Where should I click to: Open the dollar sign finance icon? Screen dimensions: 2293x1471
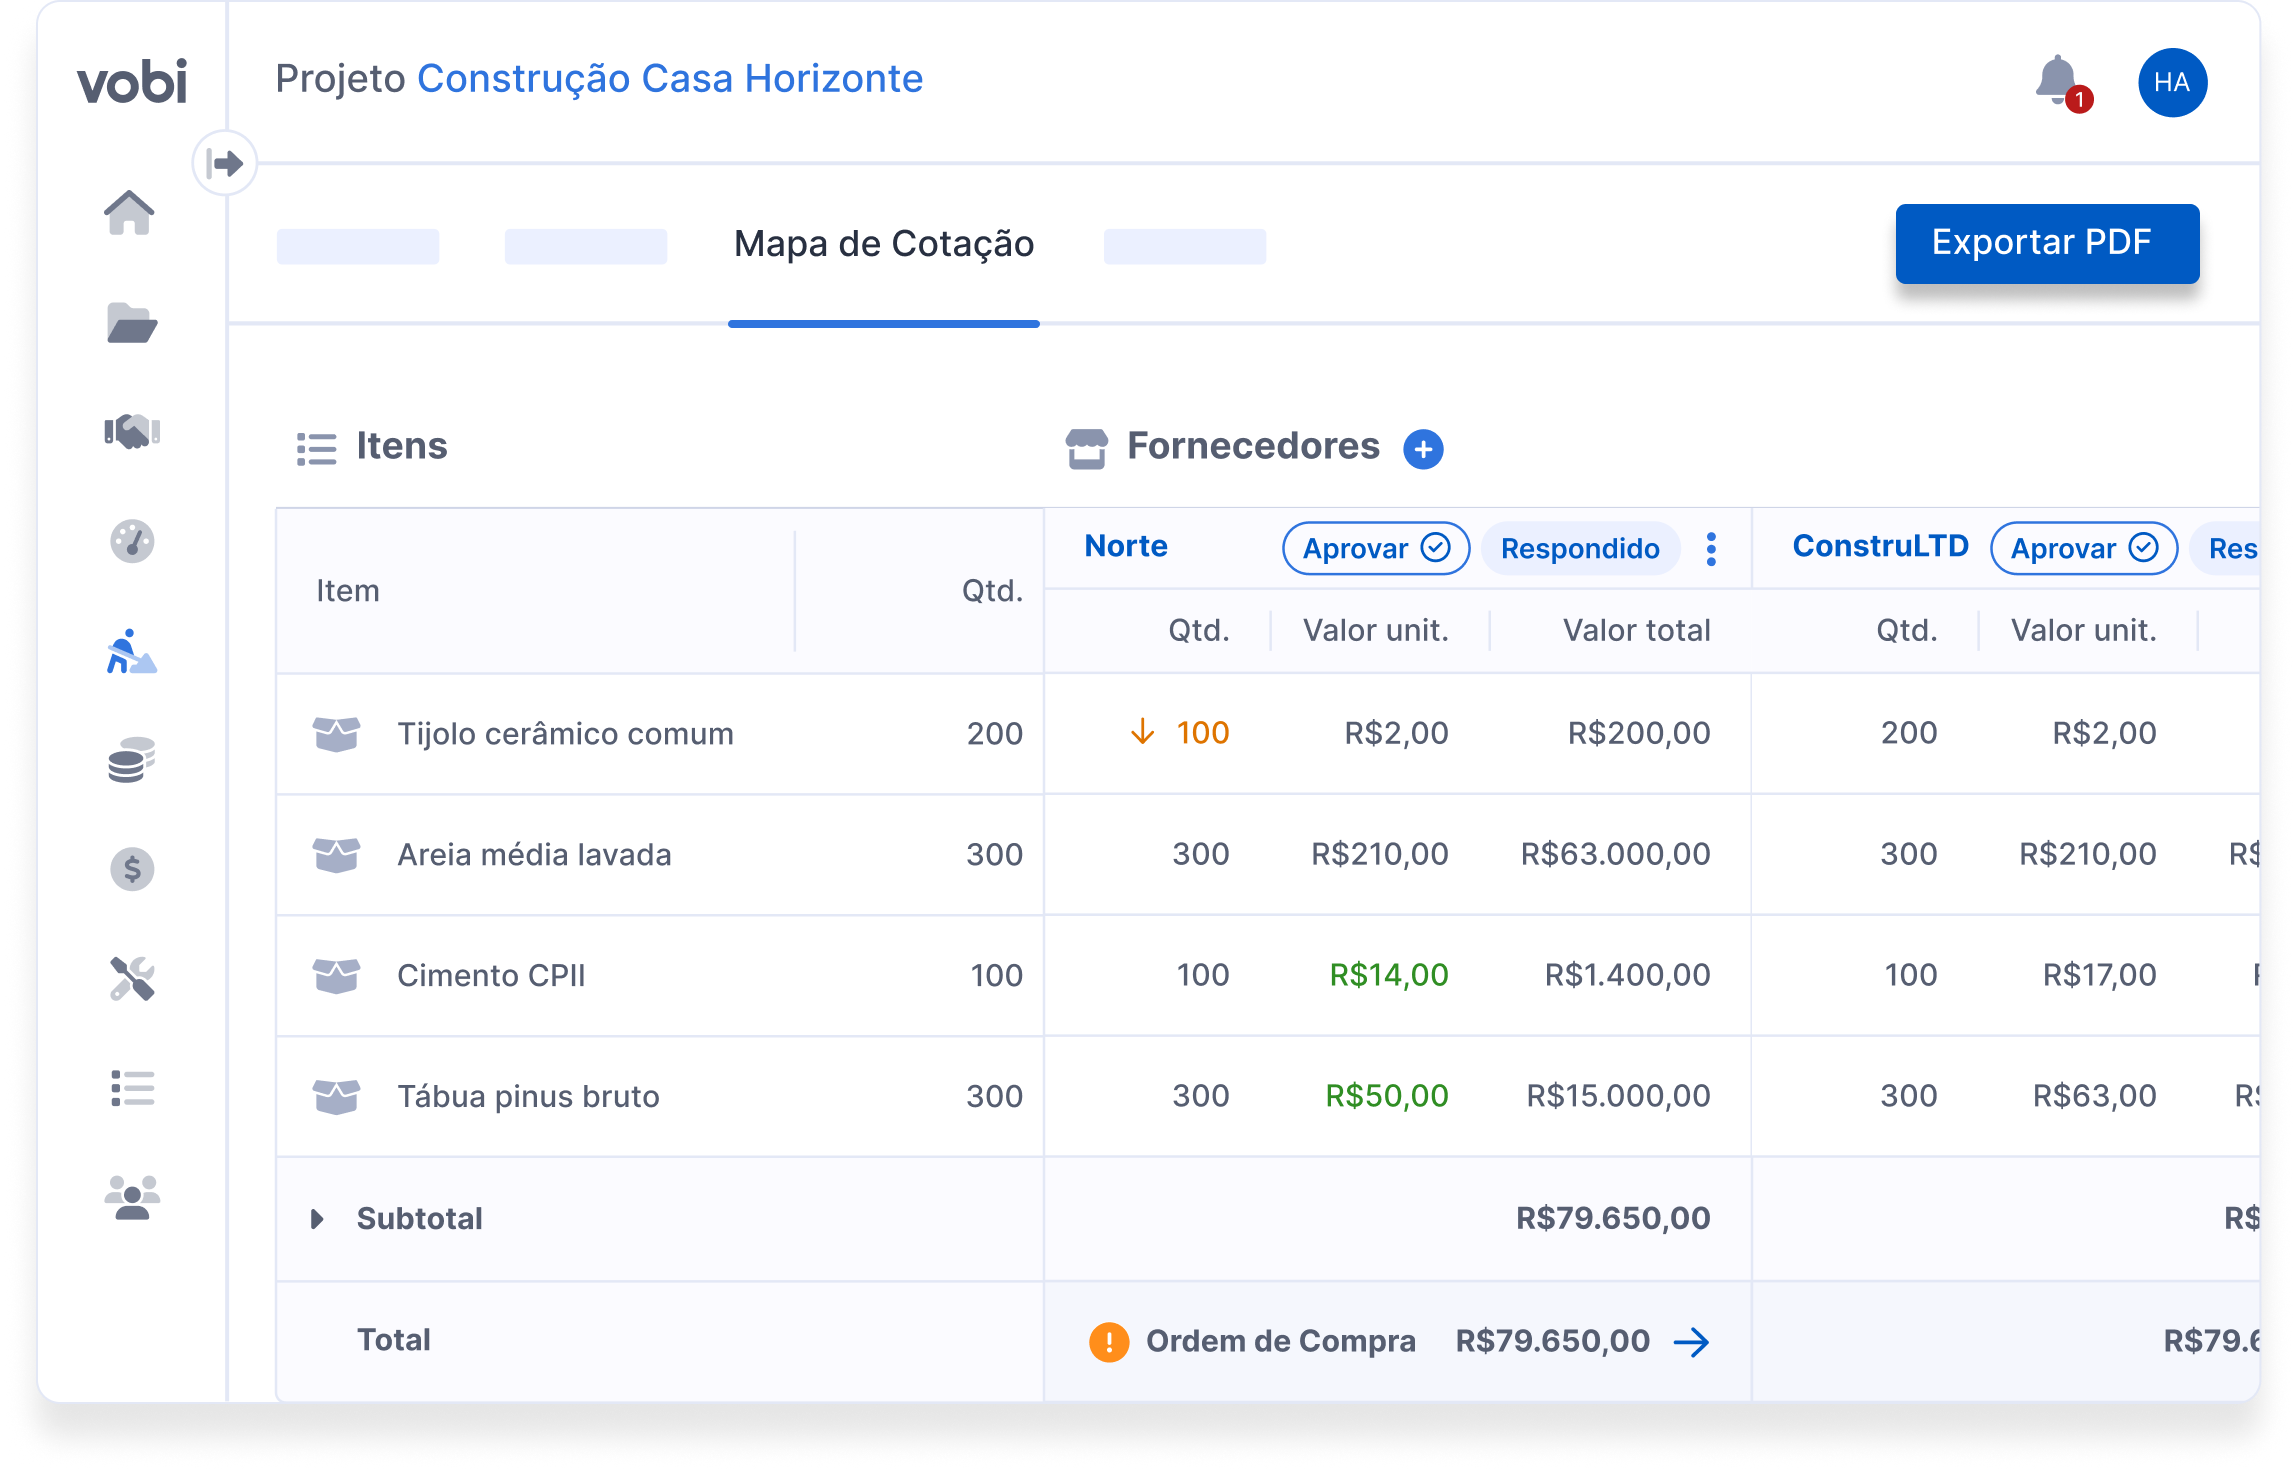132,869
